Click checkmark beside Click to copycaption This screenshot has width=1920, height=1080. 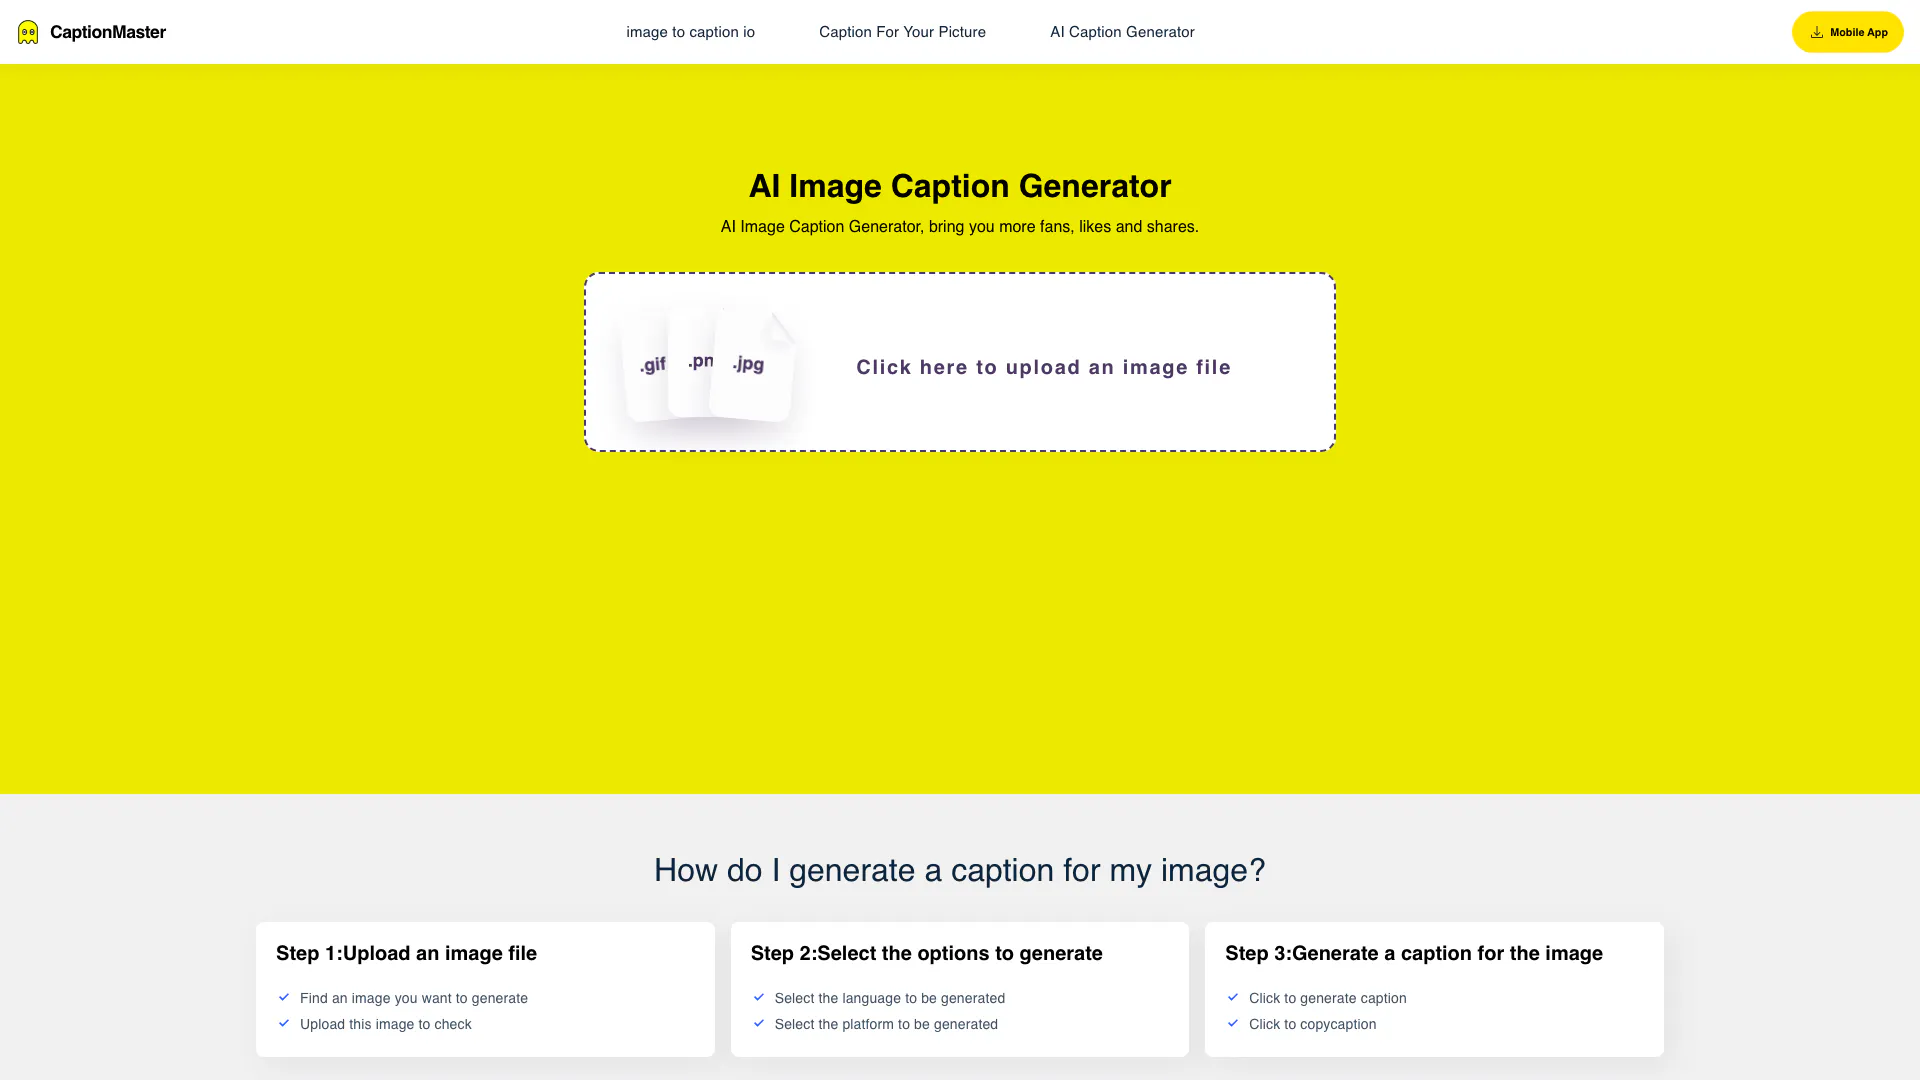[1233, 1023]
